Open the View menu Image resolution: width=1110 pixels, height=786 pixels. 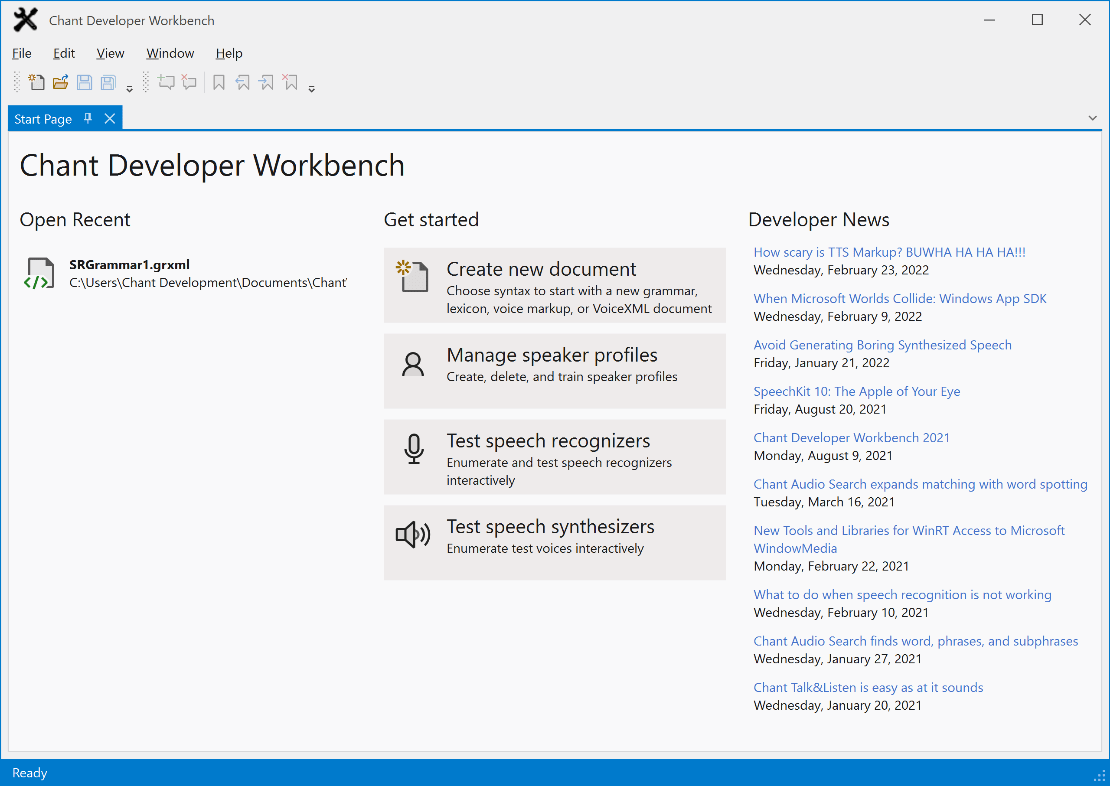pos(110,53)
